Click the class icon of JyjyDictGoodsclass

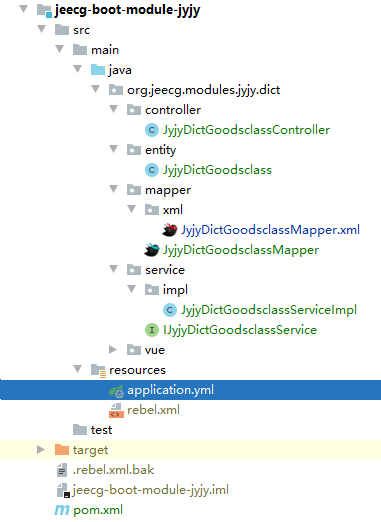pyautogui.click(x=152, y=170)
